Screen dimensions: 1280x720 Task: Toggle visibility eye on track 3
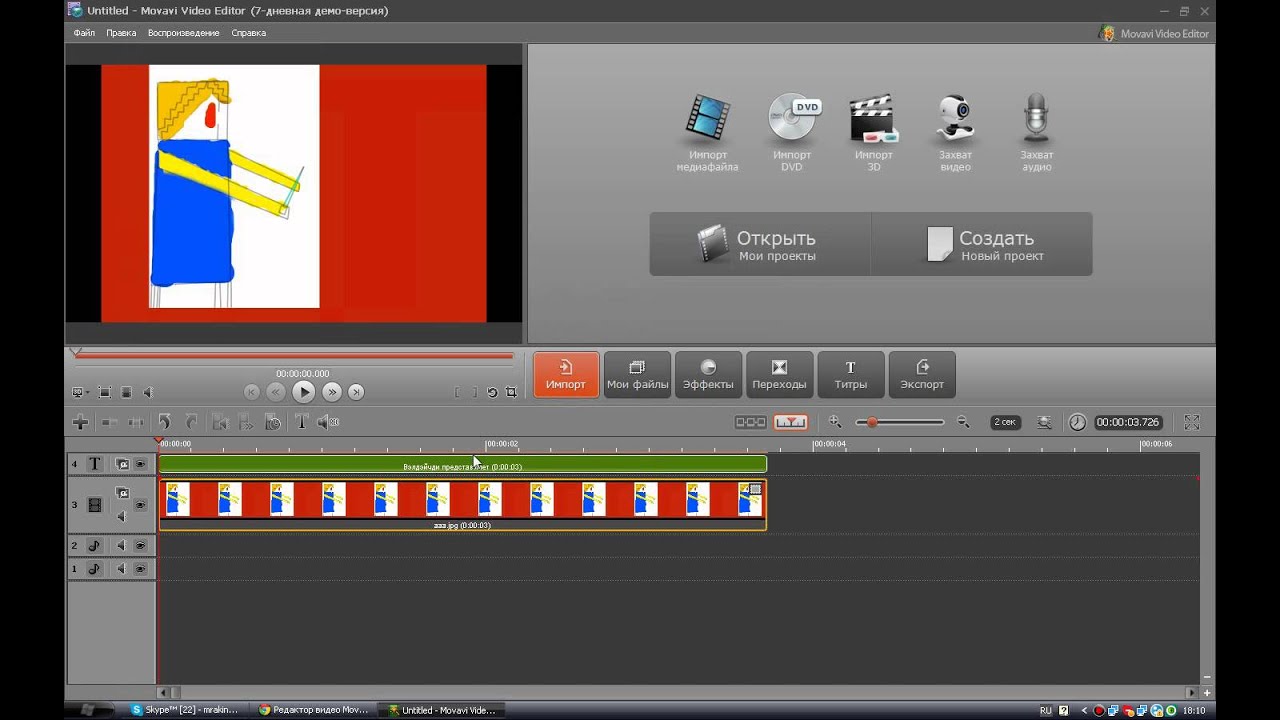141,505
